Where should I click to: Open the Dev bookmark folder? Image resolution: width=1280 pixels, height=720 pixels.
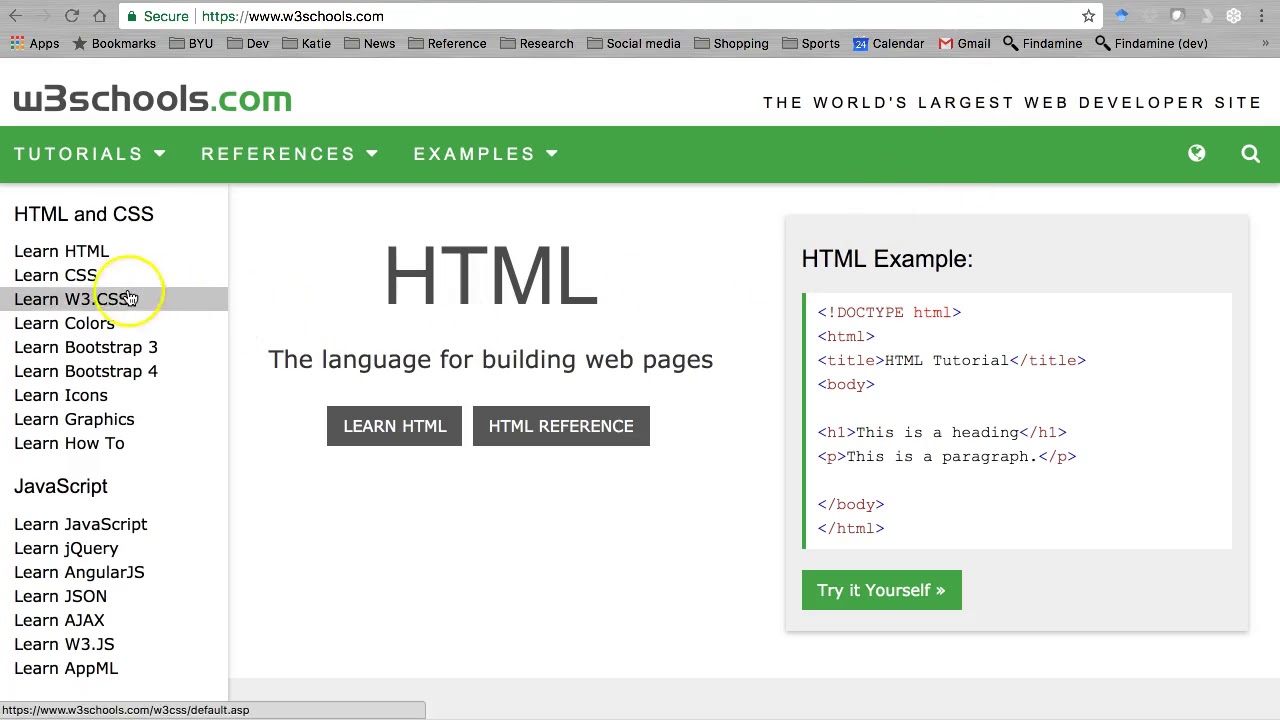tap(248, 43)
